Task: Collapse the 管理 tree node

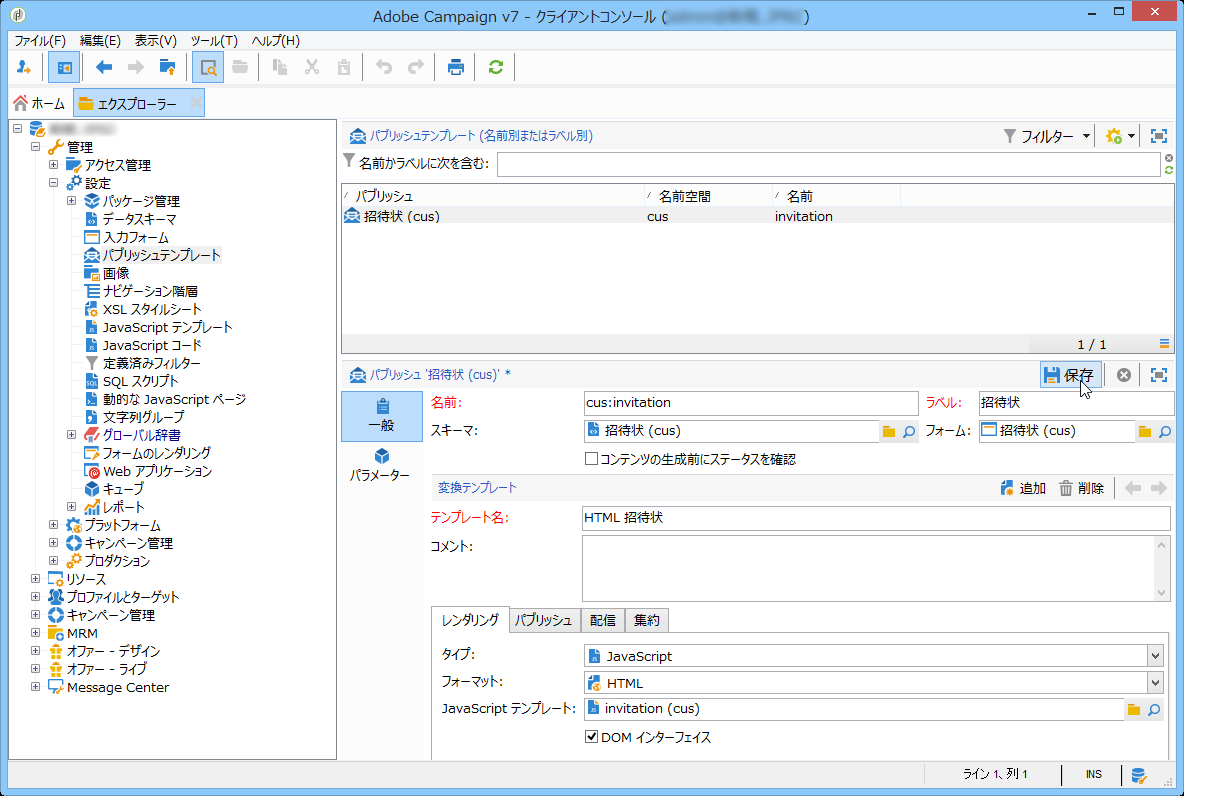Action: (36, 147)
